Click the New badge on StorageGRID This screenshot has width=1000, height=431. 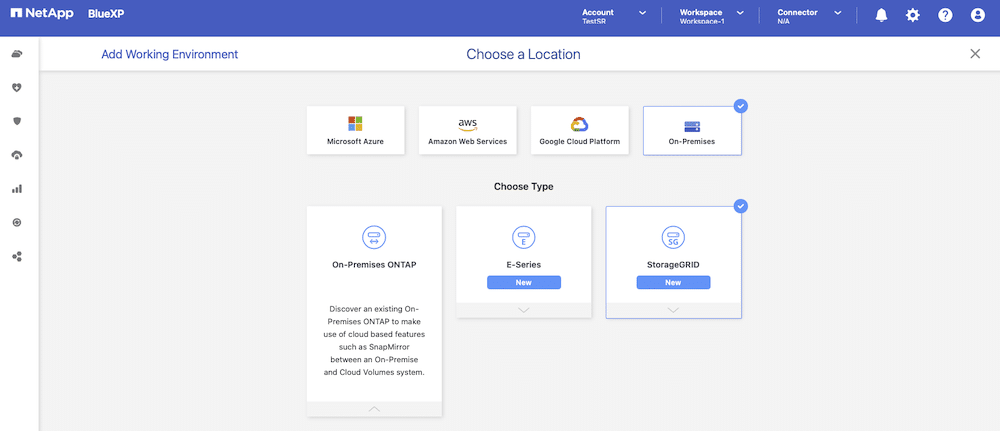673,282
